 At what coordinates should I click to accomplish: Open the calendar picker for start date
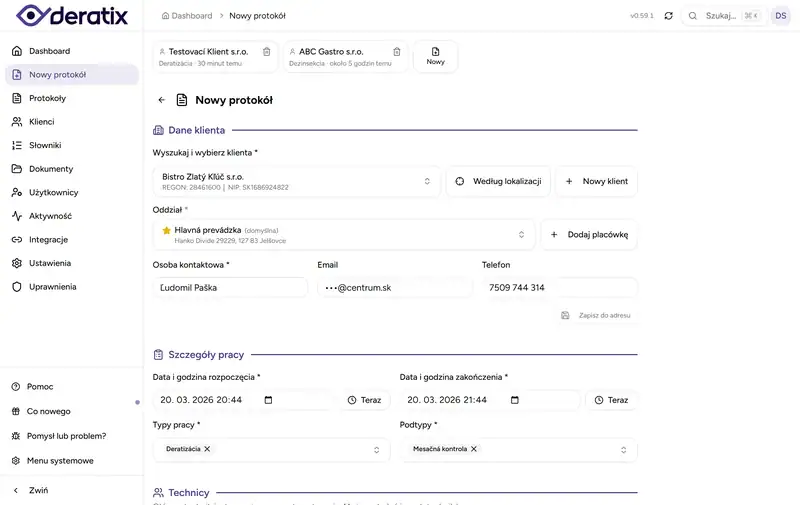pos(268,400)
